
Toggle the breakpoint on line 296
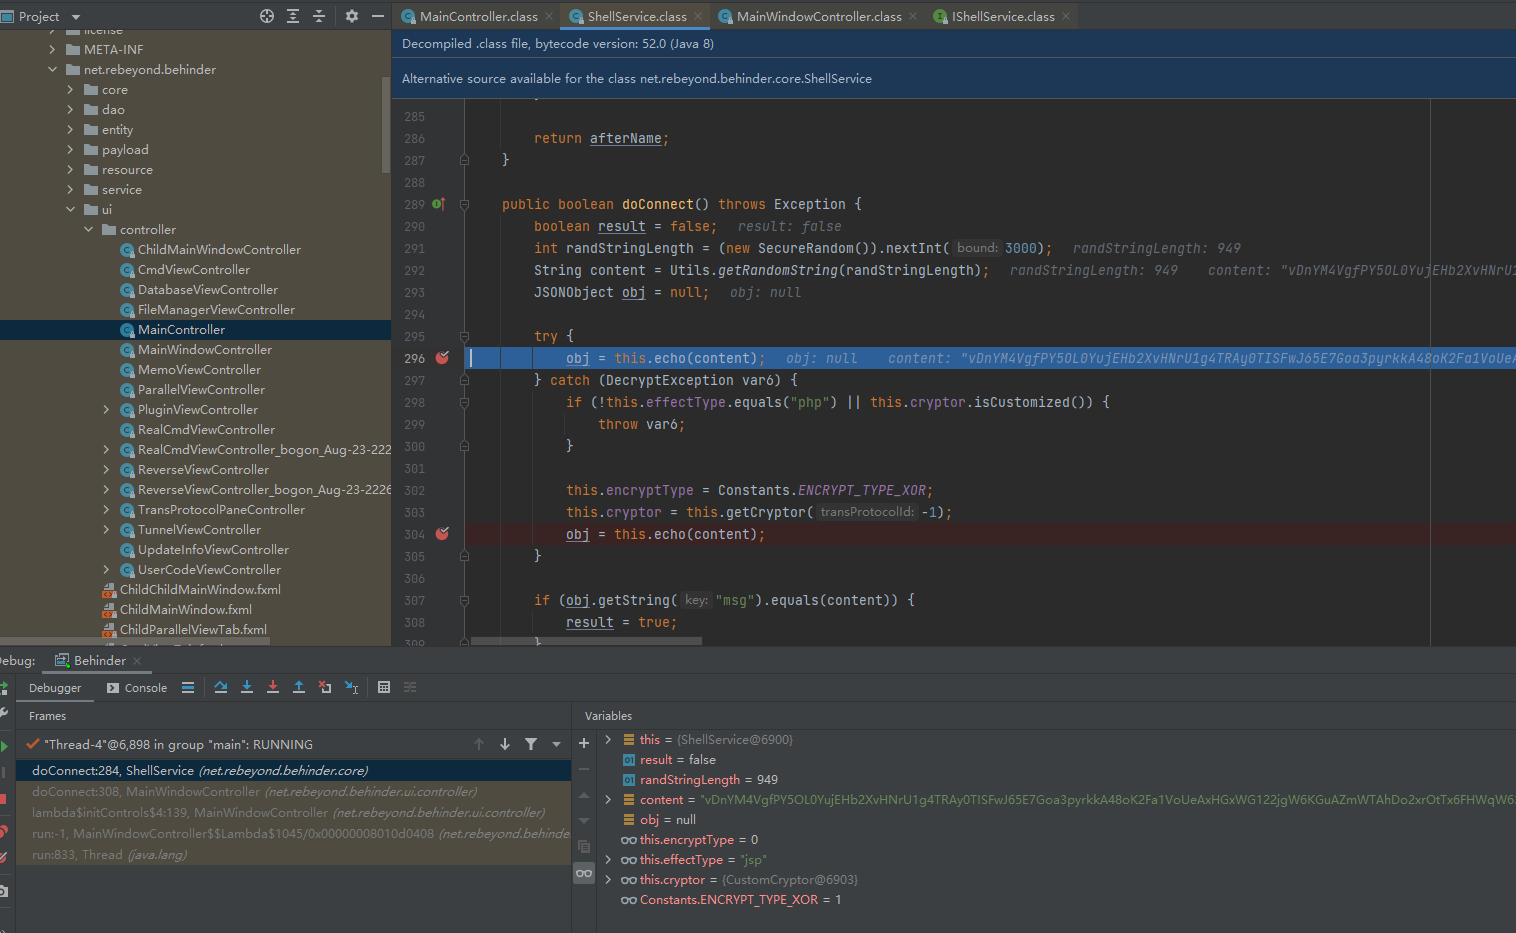click(442, 358)
